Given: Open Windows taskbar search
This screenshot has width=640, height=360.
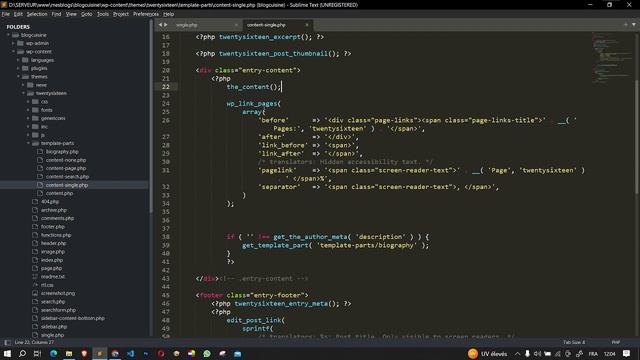Looking at the screenshot, I should pyautogui.click(x=22, y=353).
